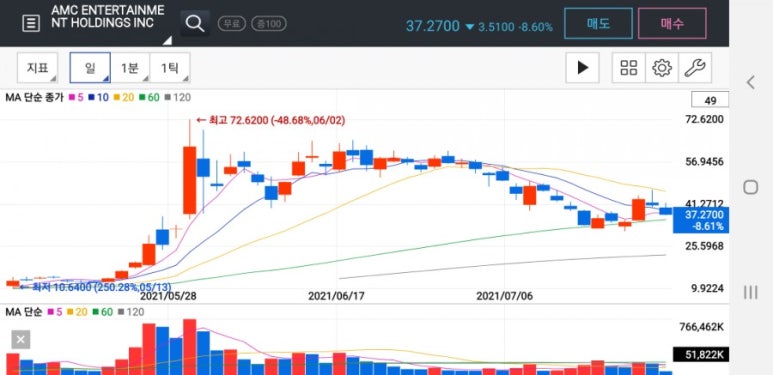Switch to the 1분 chart tab
This screenshot has height=375, width=773.
[x=130, y=68]
